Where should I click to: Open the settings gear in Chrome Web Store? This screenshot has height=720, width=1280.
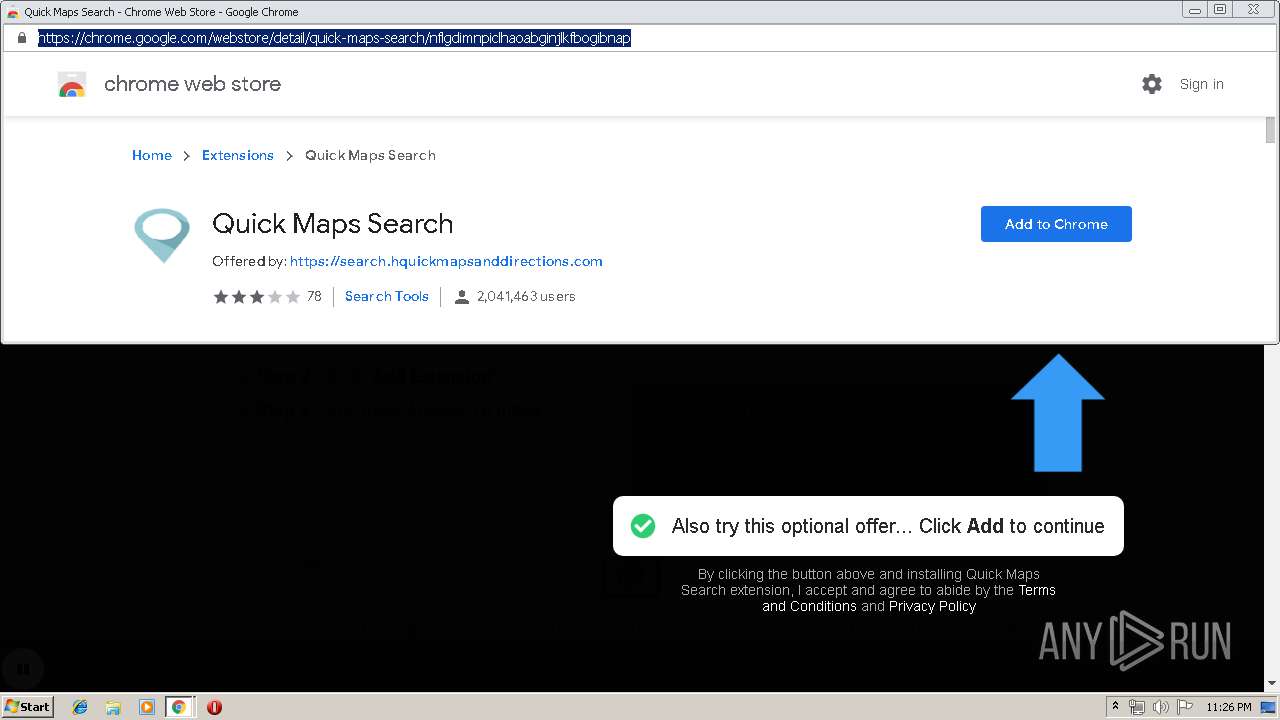pyautogui.click(x=1152, y=84)
